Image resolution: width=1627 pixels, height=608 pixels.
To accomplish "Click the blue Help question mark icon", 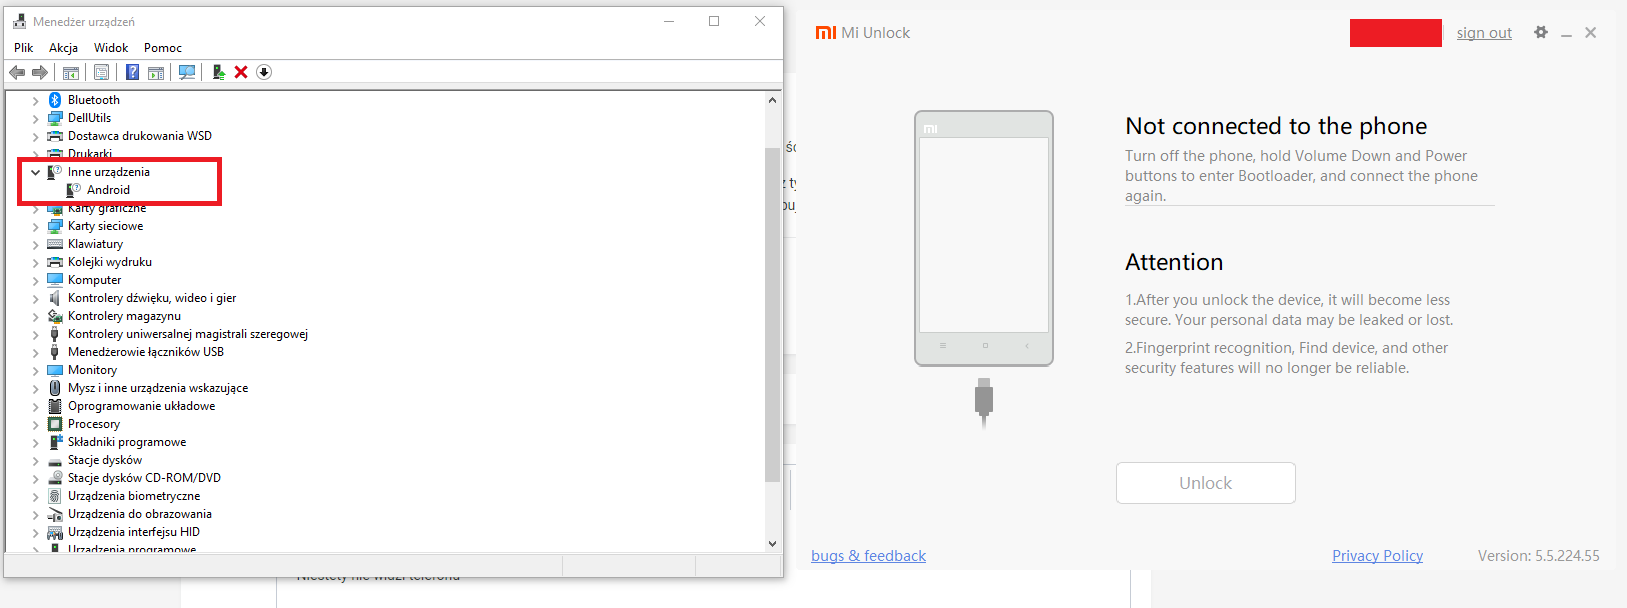I will 132,72.
